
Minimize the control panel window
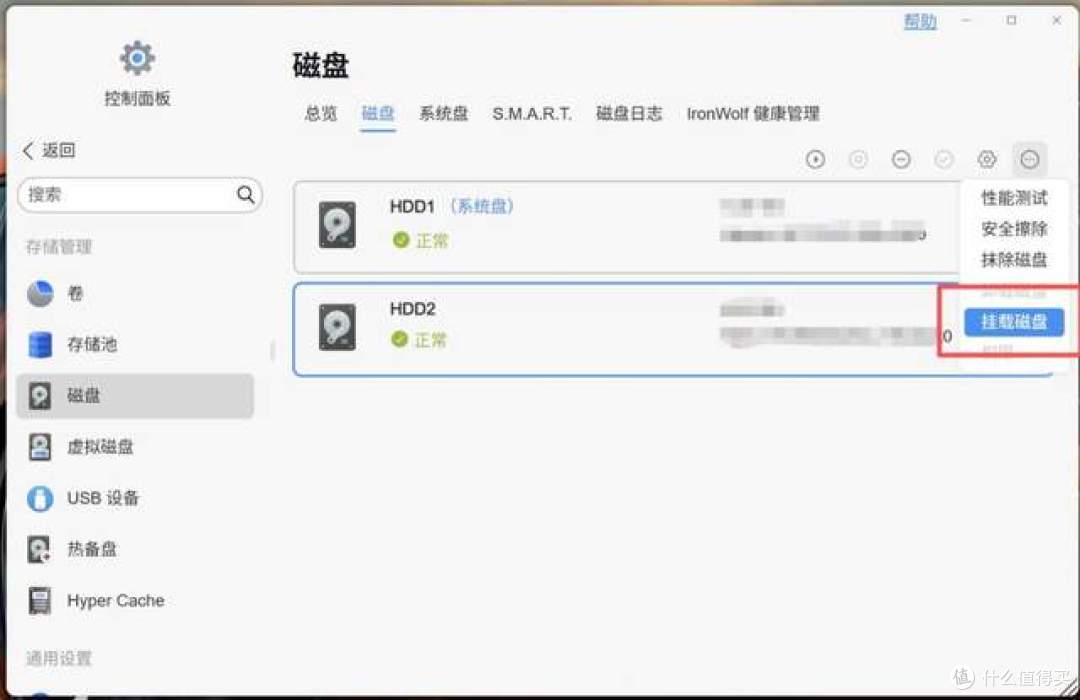click(966, 21)
